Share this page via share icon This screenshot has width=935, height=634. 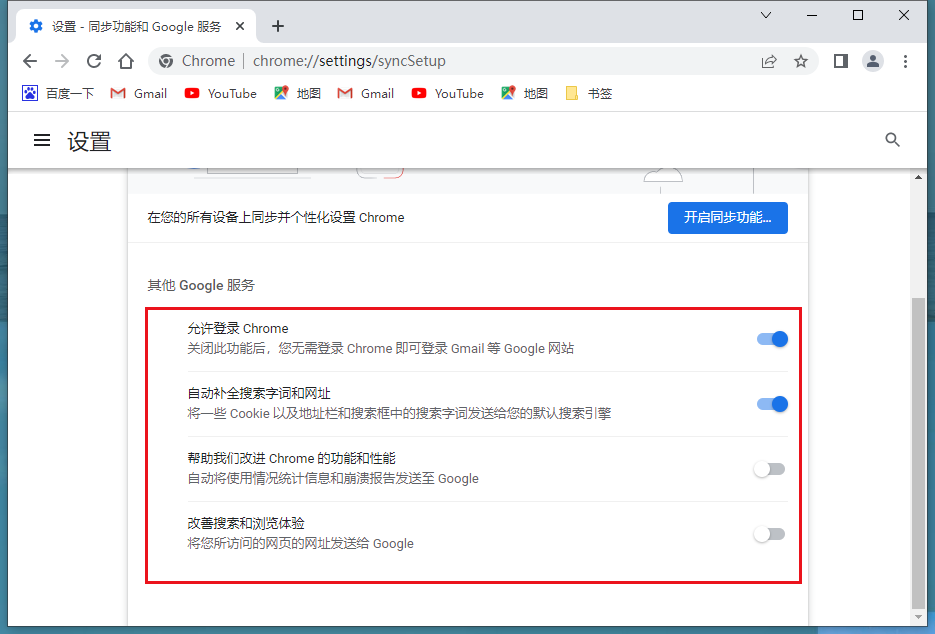click(769, 61)
